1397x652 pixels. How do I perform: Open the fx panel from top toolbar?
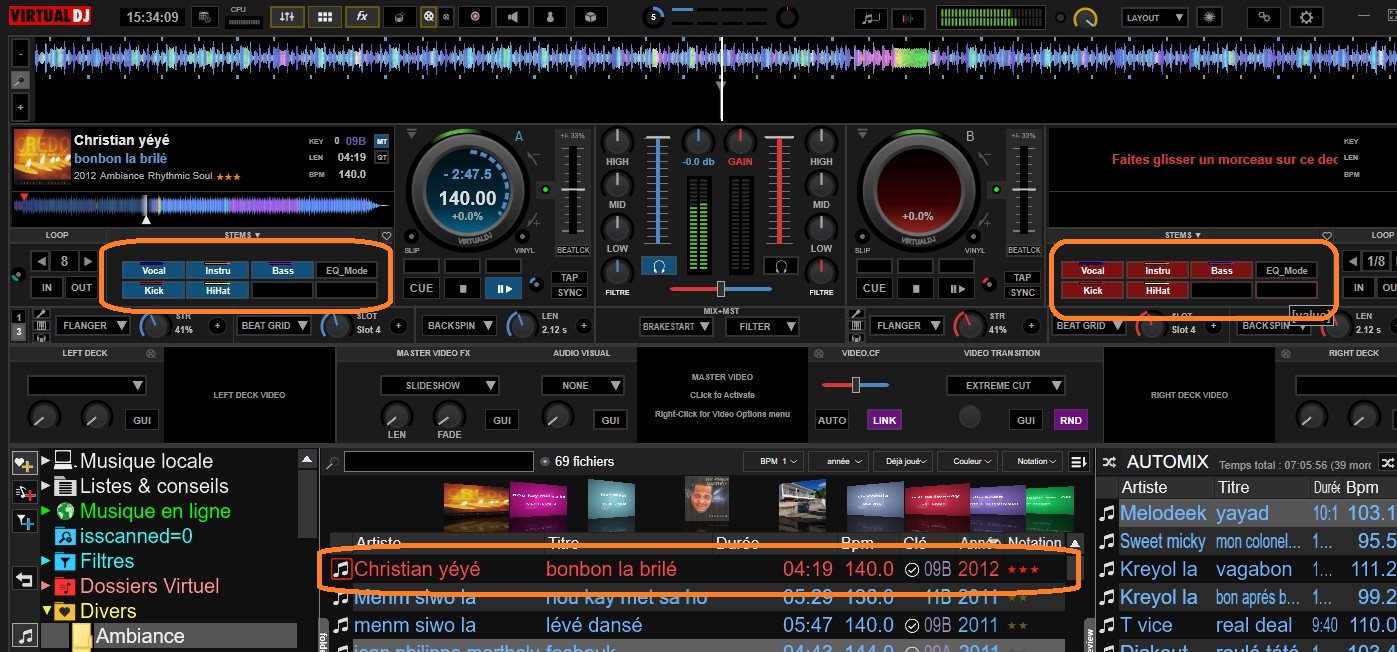pyautogui.click(x=361, y=17)
